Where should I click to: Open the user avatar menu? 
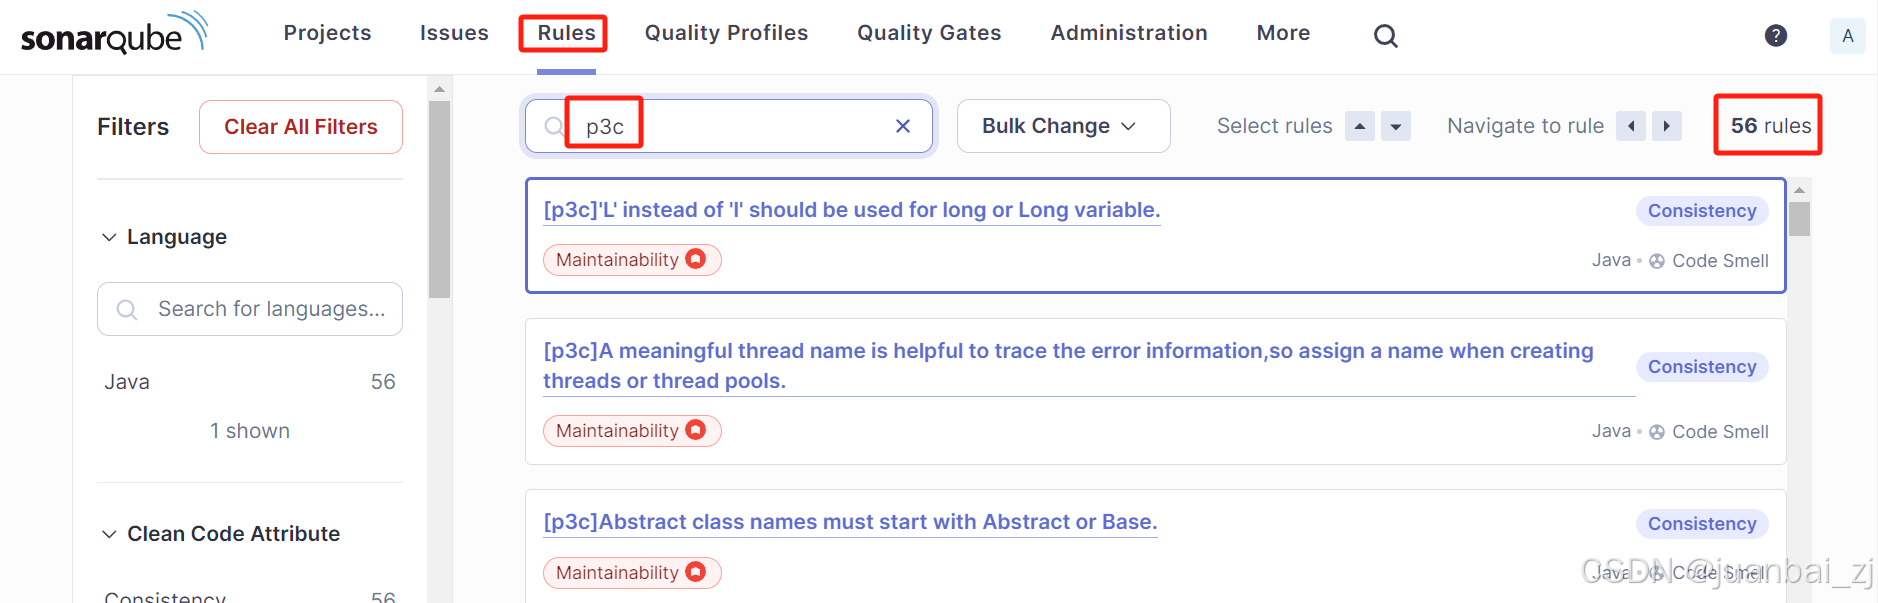(1848, 35)
